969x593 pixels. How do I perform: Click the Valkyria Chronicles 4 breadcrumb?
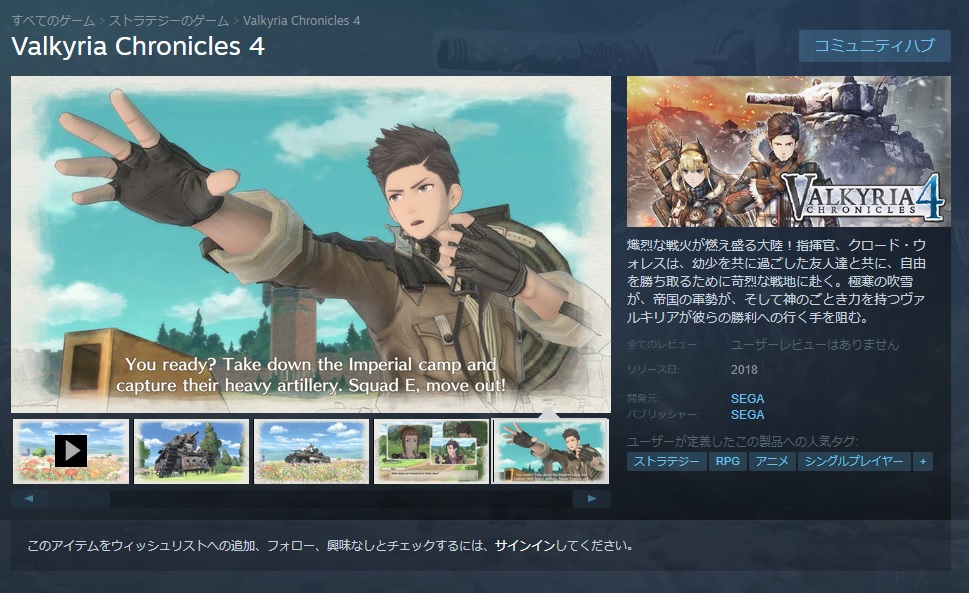click(x=302, y=20)
